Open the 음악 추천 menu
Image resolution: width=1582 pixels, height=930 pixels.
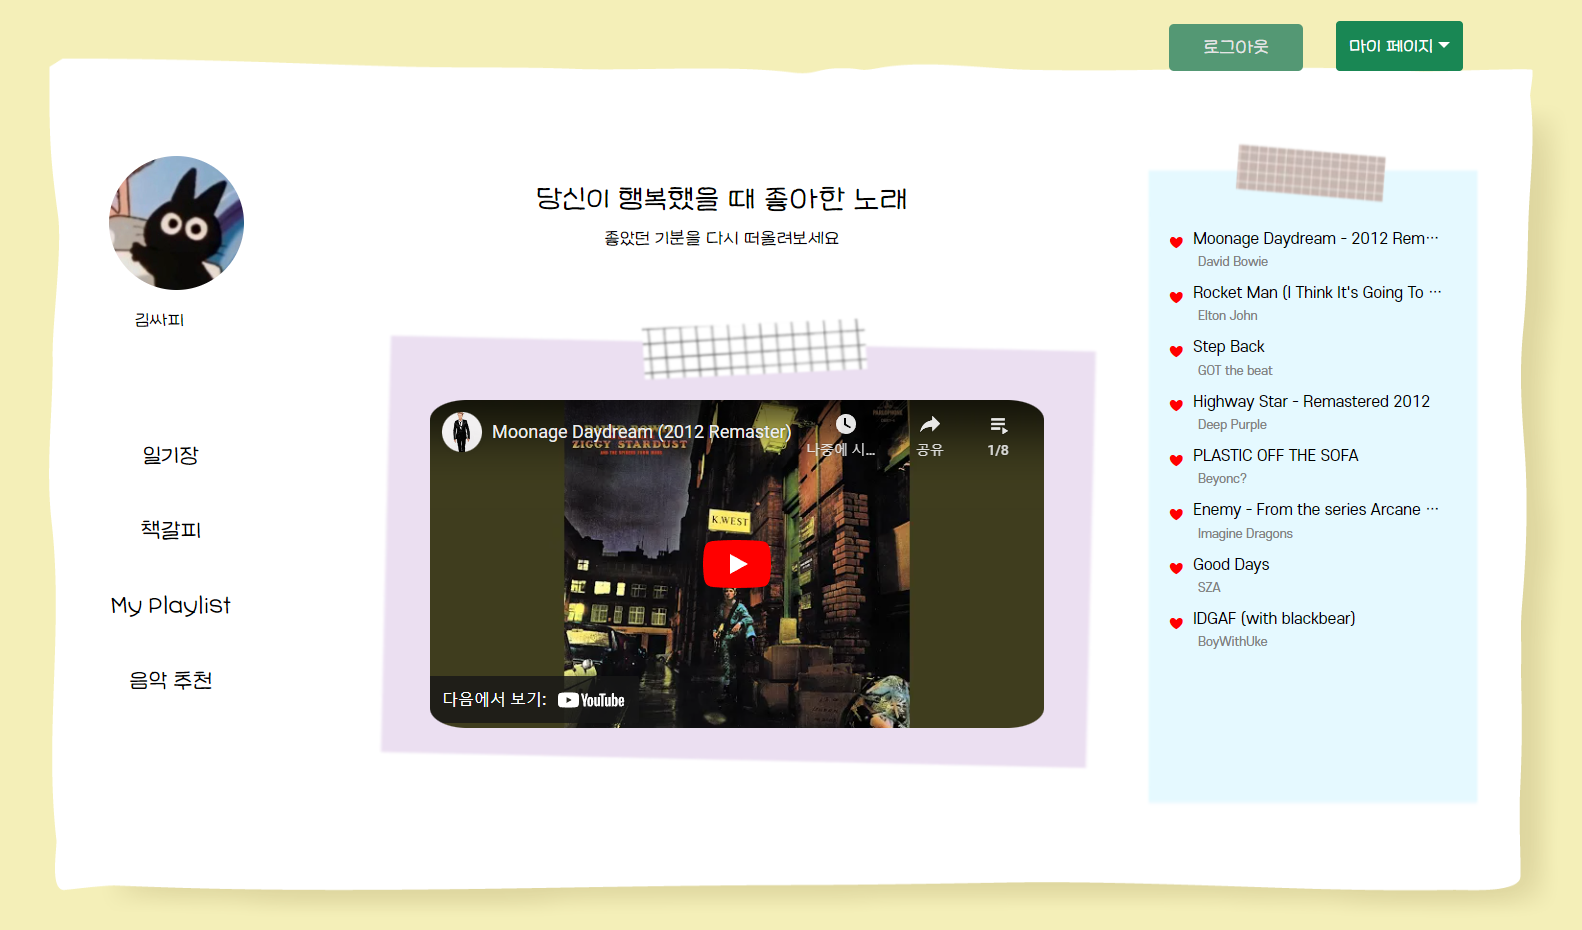(171, 680)
